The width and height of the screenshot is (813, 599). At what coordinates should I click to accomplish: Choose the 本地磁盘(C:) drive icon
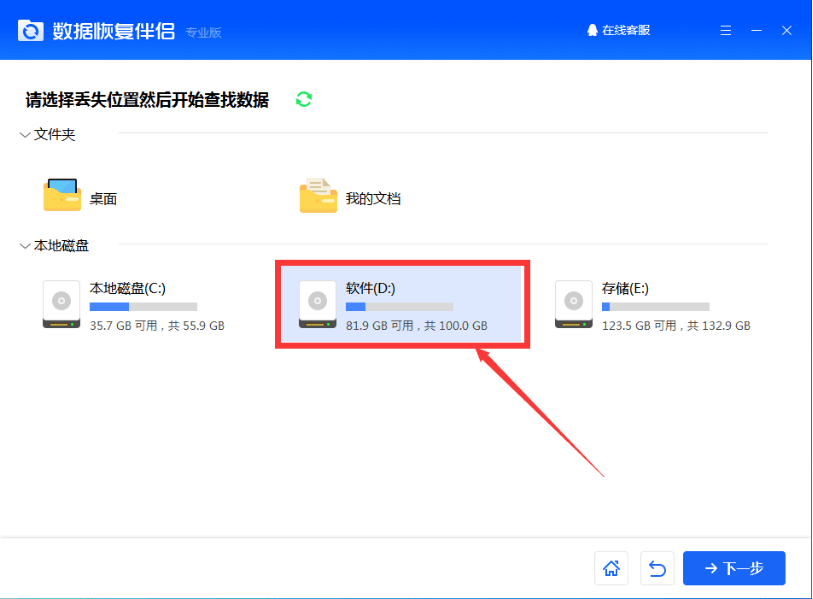pos(62,304)
